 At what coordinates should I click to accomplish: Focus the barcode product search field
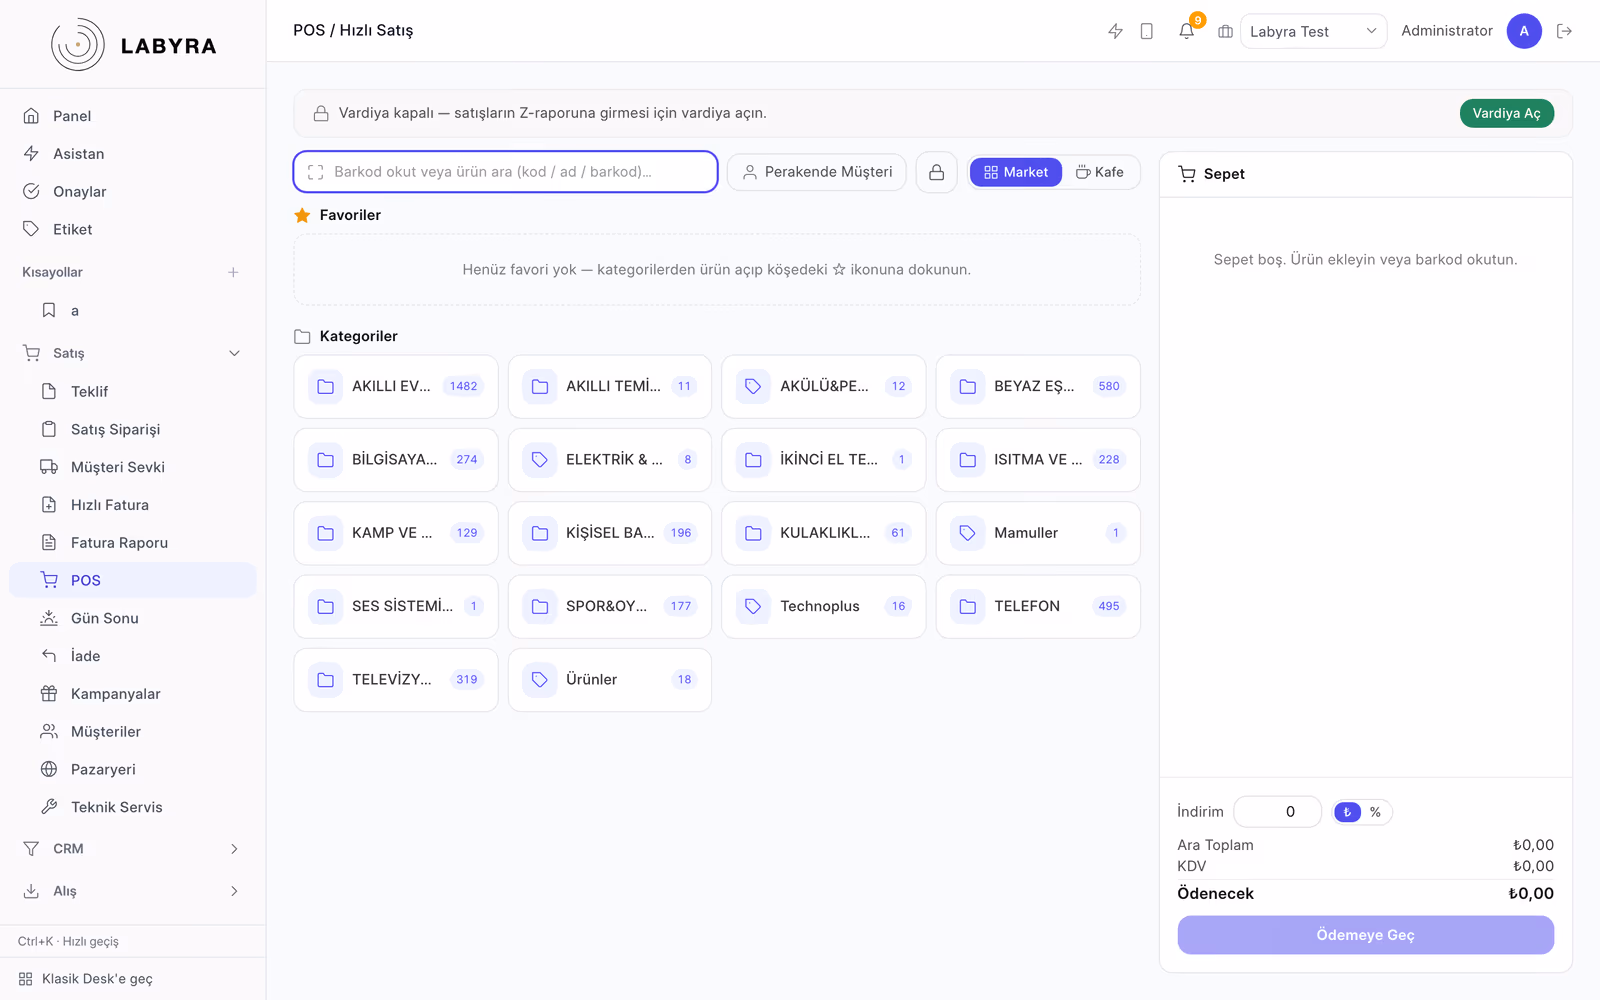506,172
